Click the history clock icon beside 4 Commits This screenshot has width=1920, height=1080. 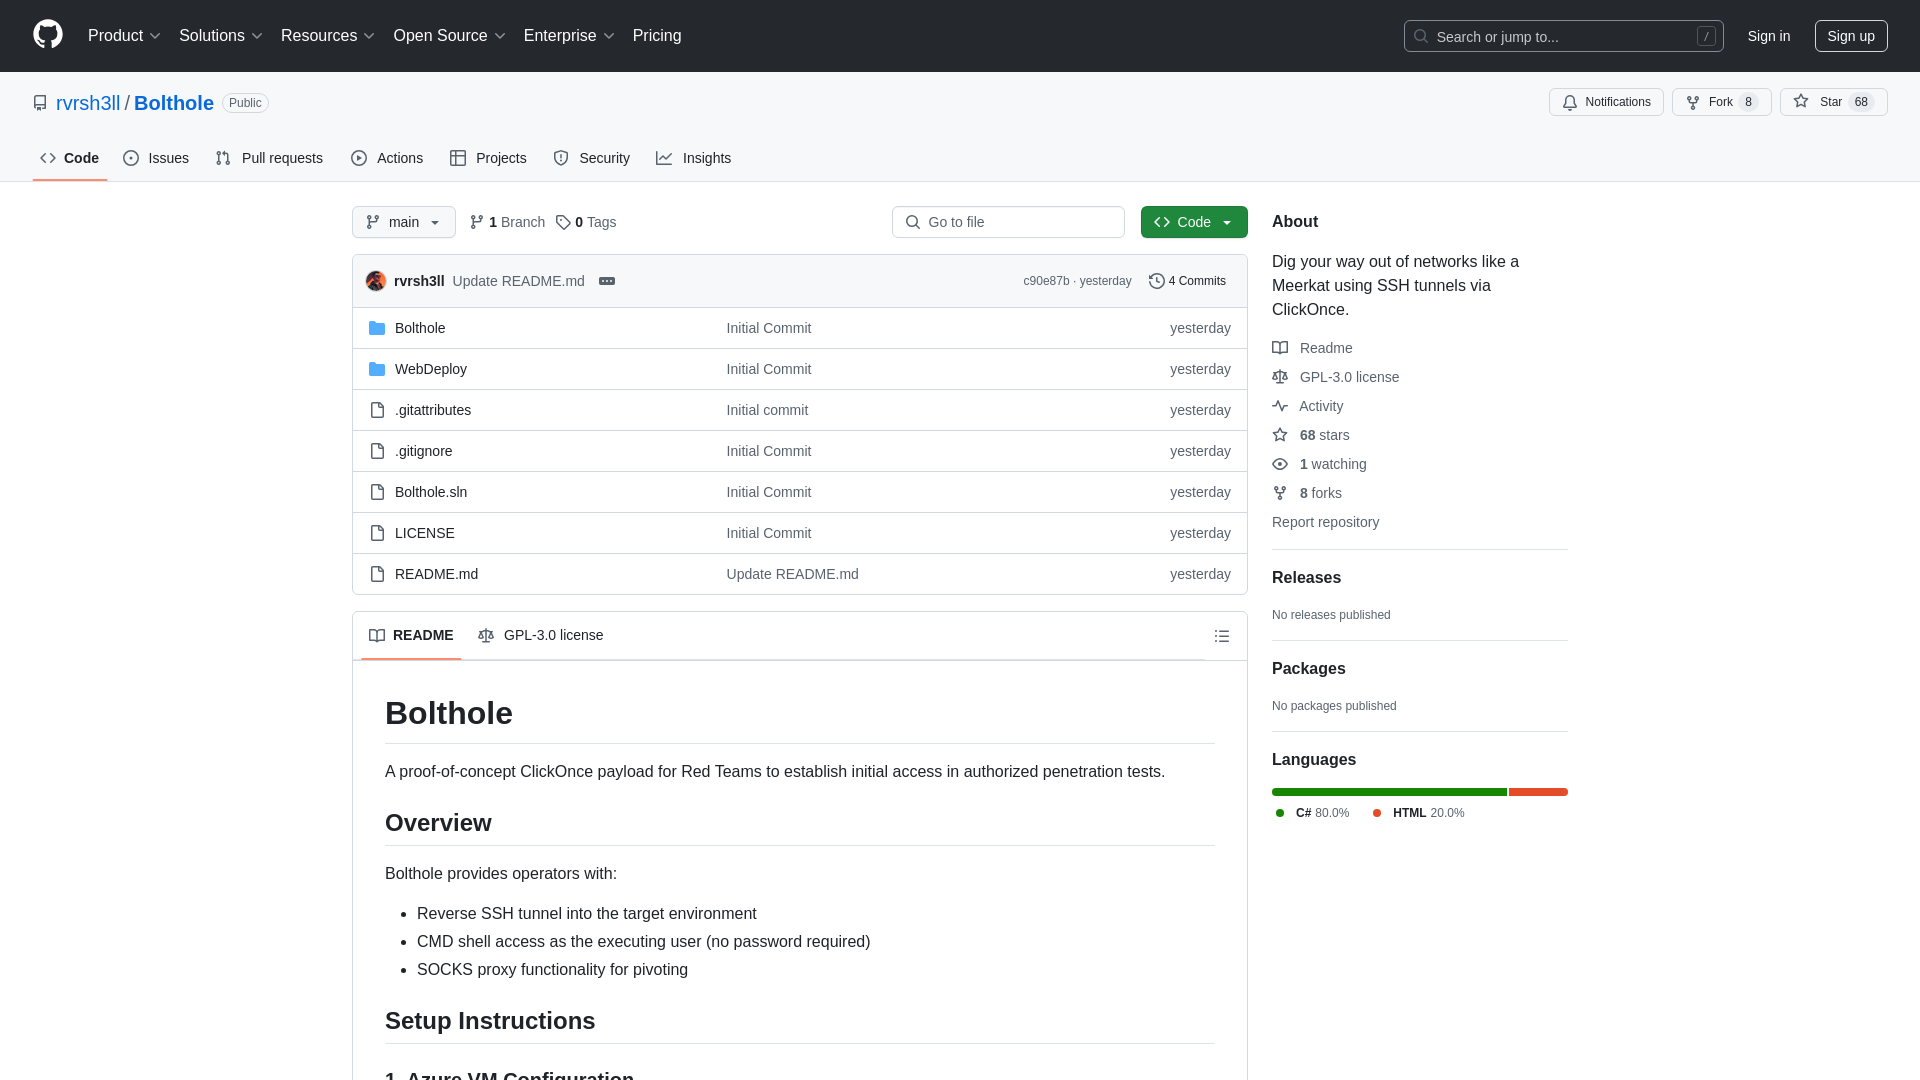pyautogui.click(x=1157, y=281)
